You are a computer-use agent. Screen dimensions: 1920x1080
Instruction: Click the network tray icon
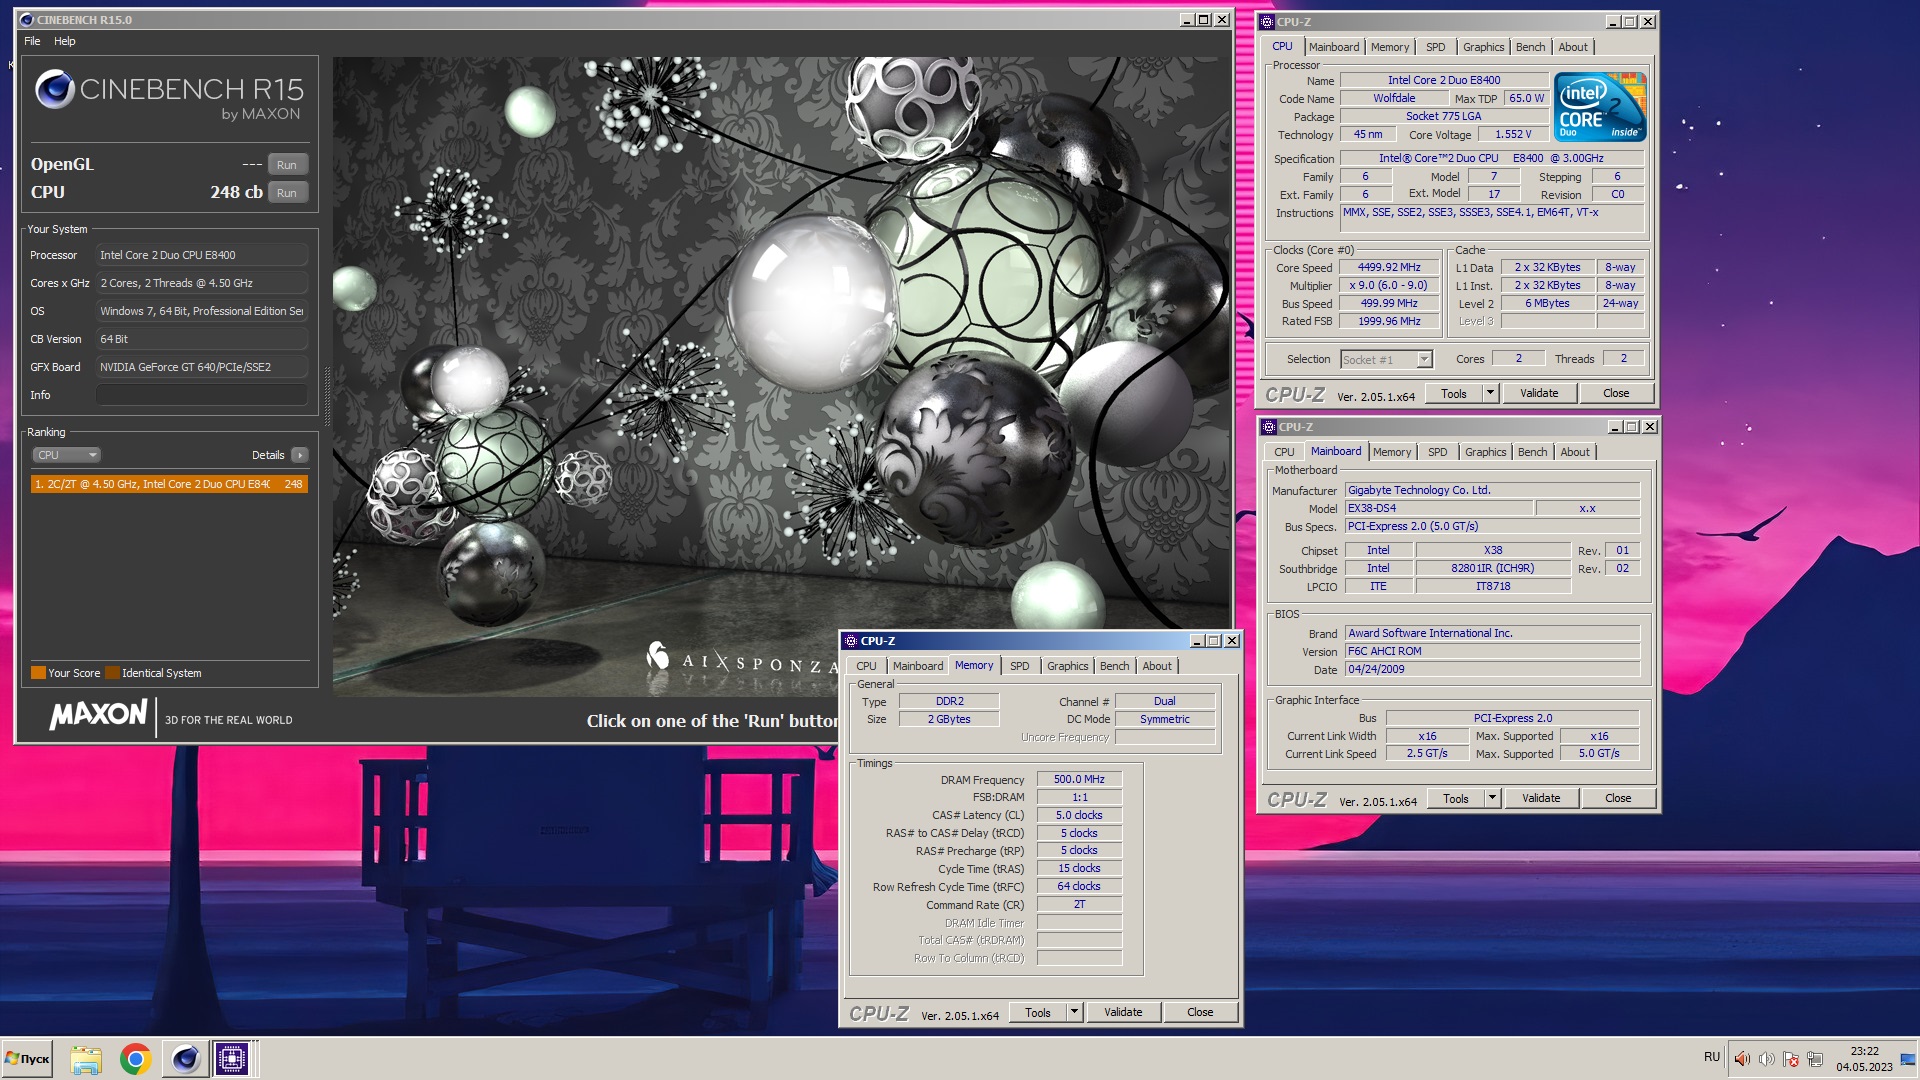click(x=1814, y=1059)
